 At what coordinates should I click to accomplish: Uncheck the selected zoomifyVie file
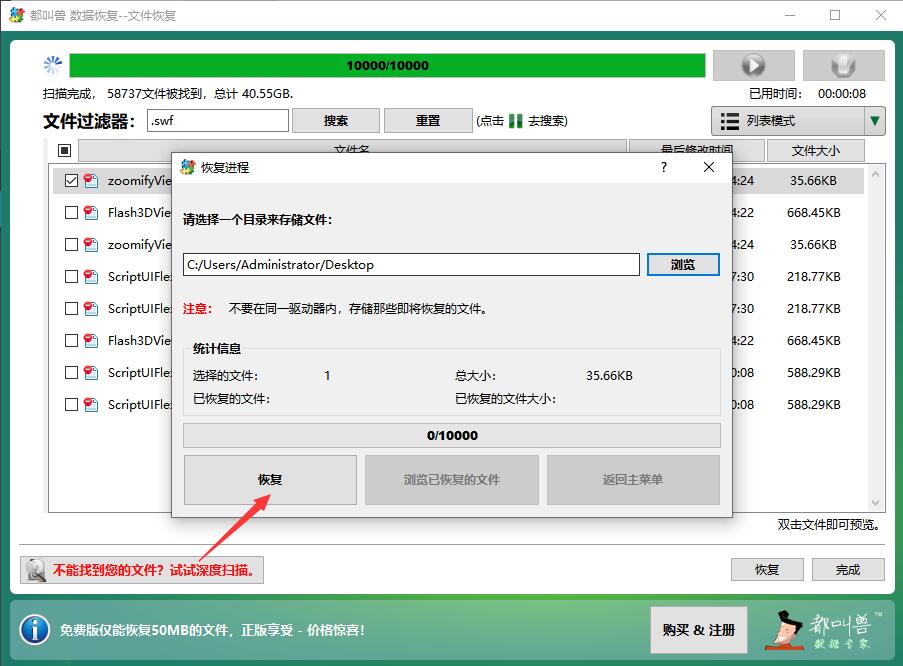[x=70, y=180]
